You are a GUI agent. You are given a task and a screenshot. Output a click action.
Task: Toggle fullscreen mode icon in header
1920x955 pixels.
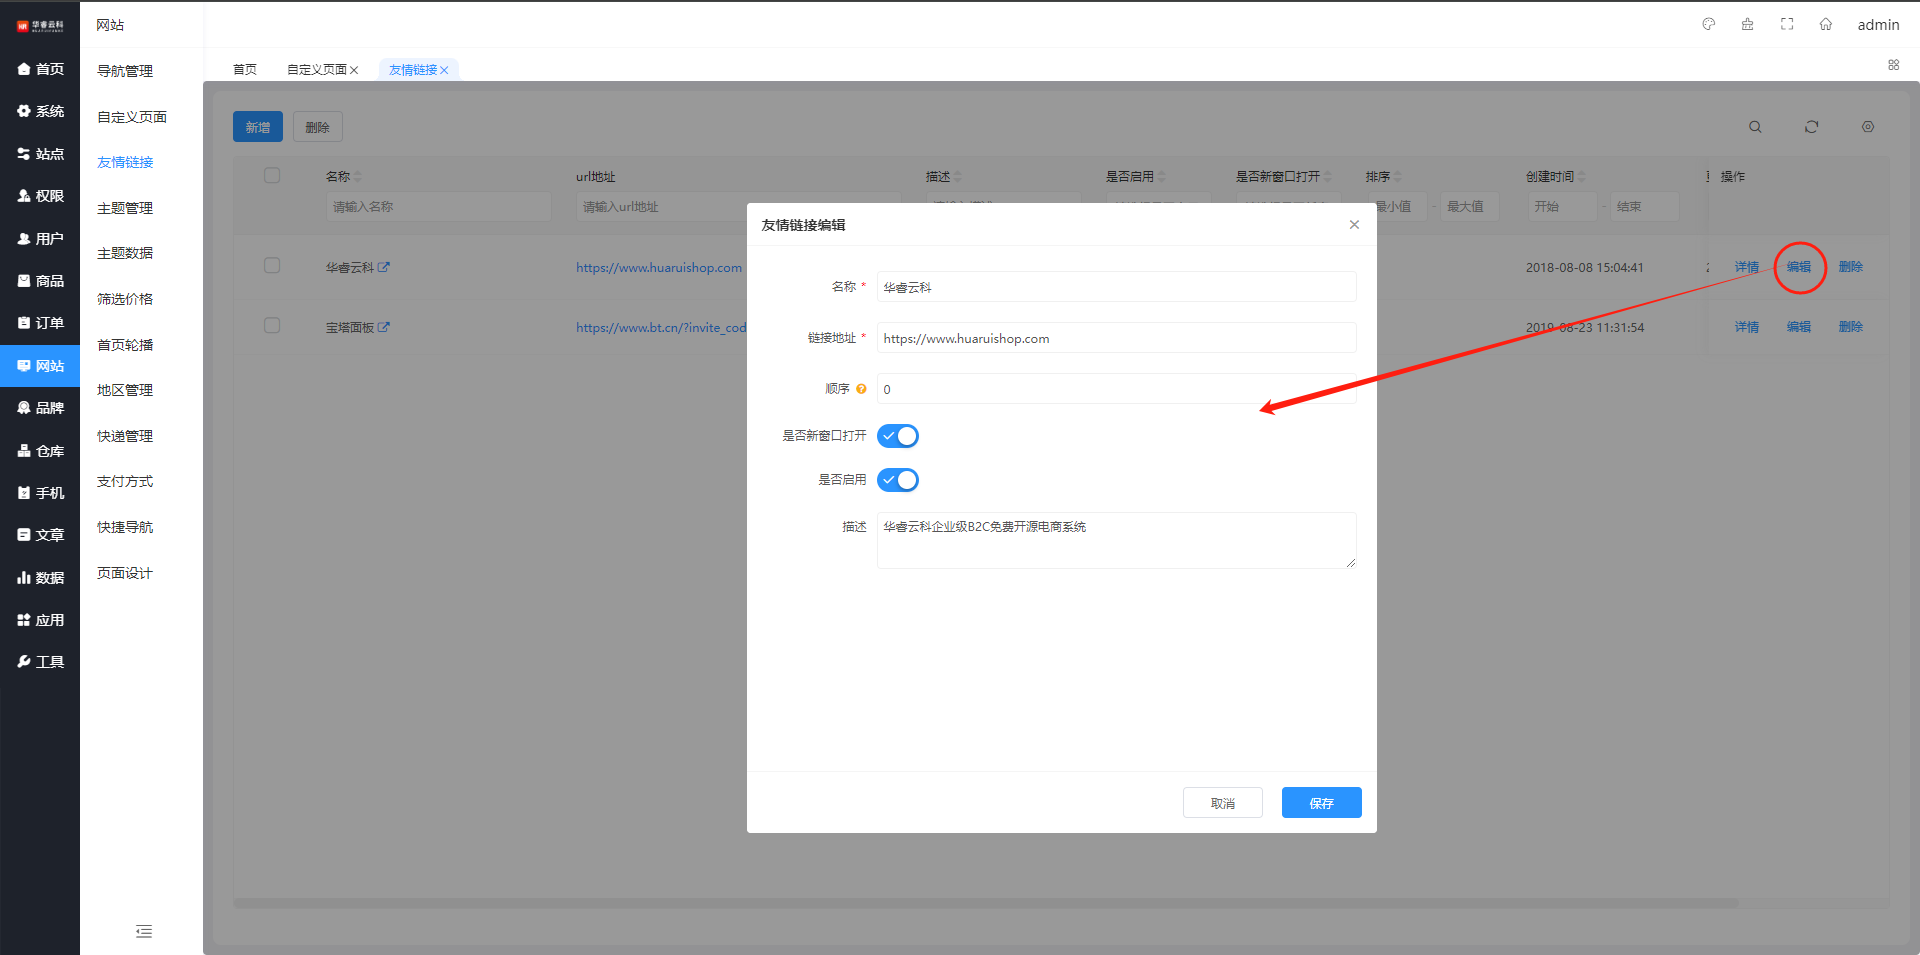coord(1787,24)
